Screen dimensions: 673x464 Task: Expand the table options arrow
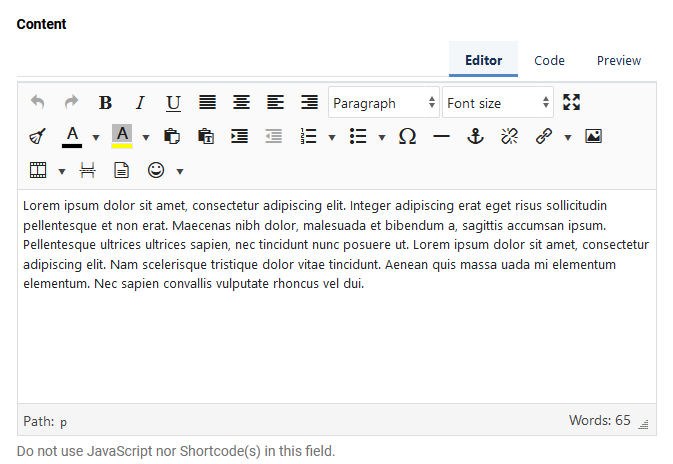(62, 171)
